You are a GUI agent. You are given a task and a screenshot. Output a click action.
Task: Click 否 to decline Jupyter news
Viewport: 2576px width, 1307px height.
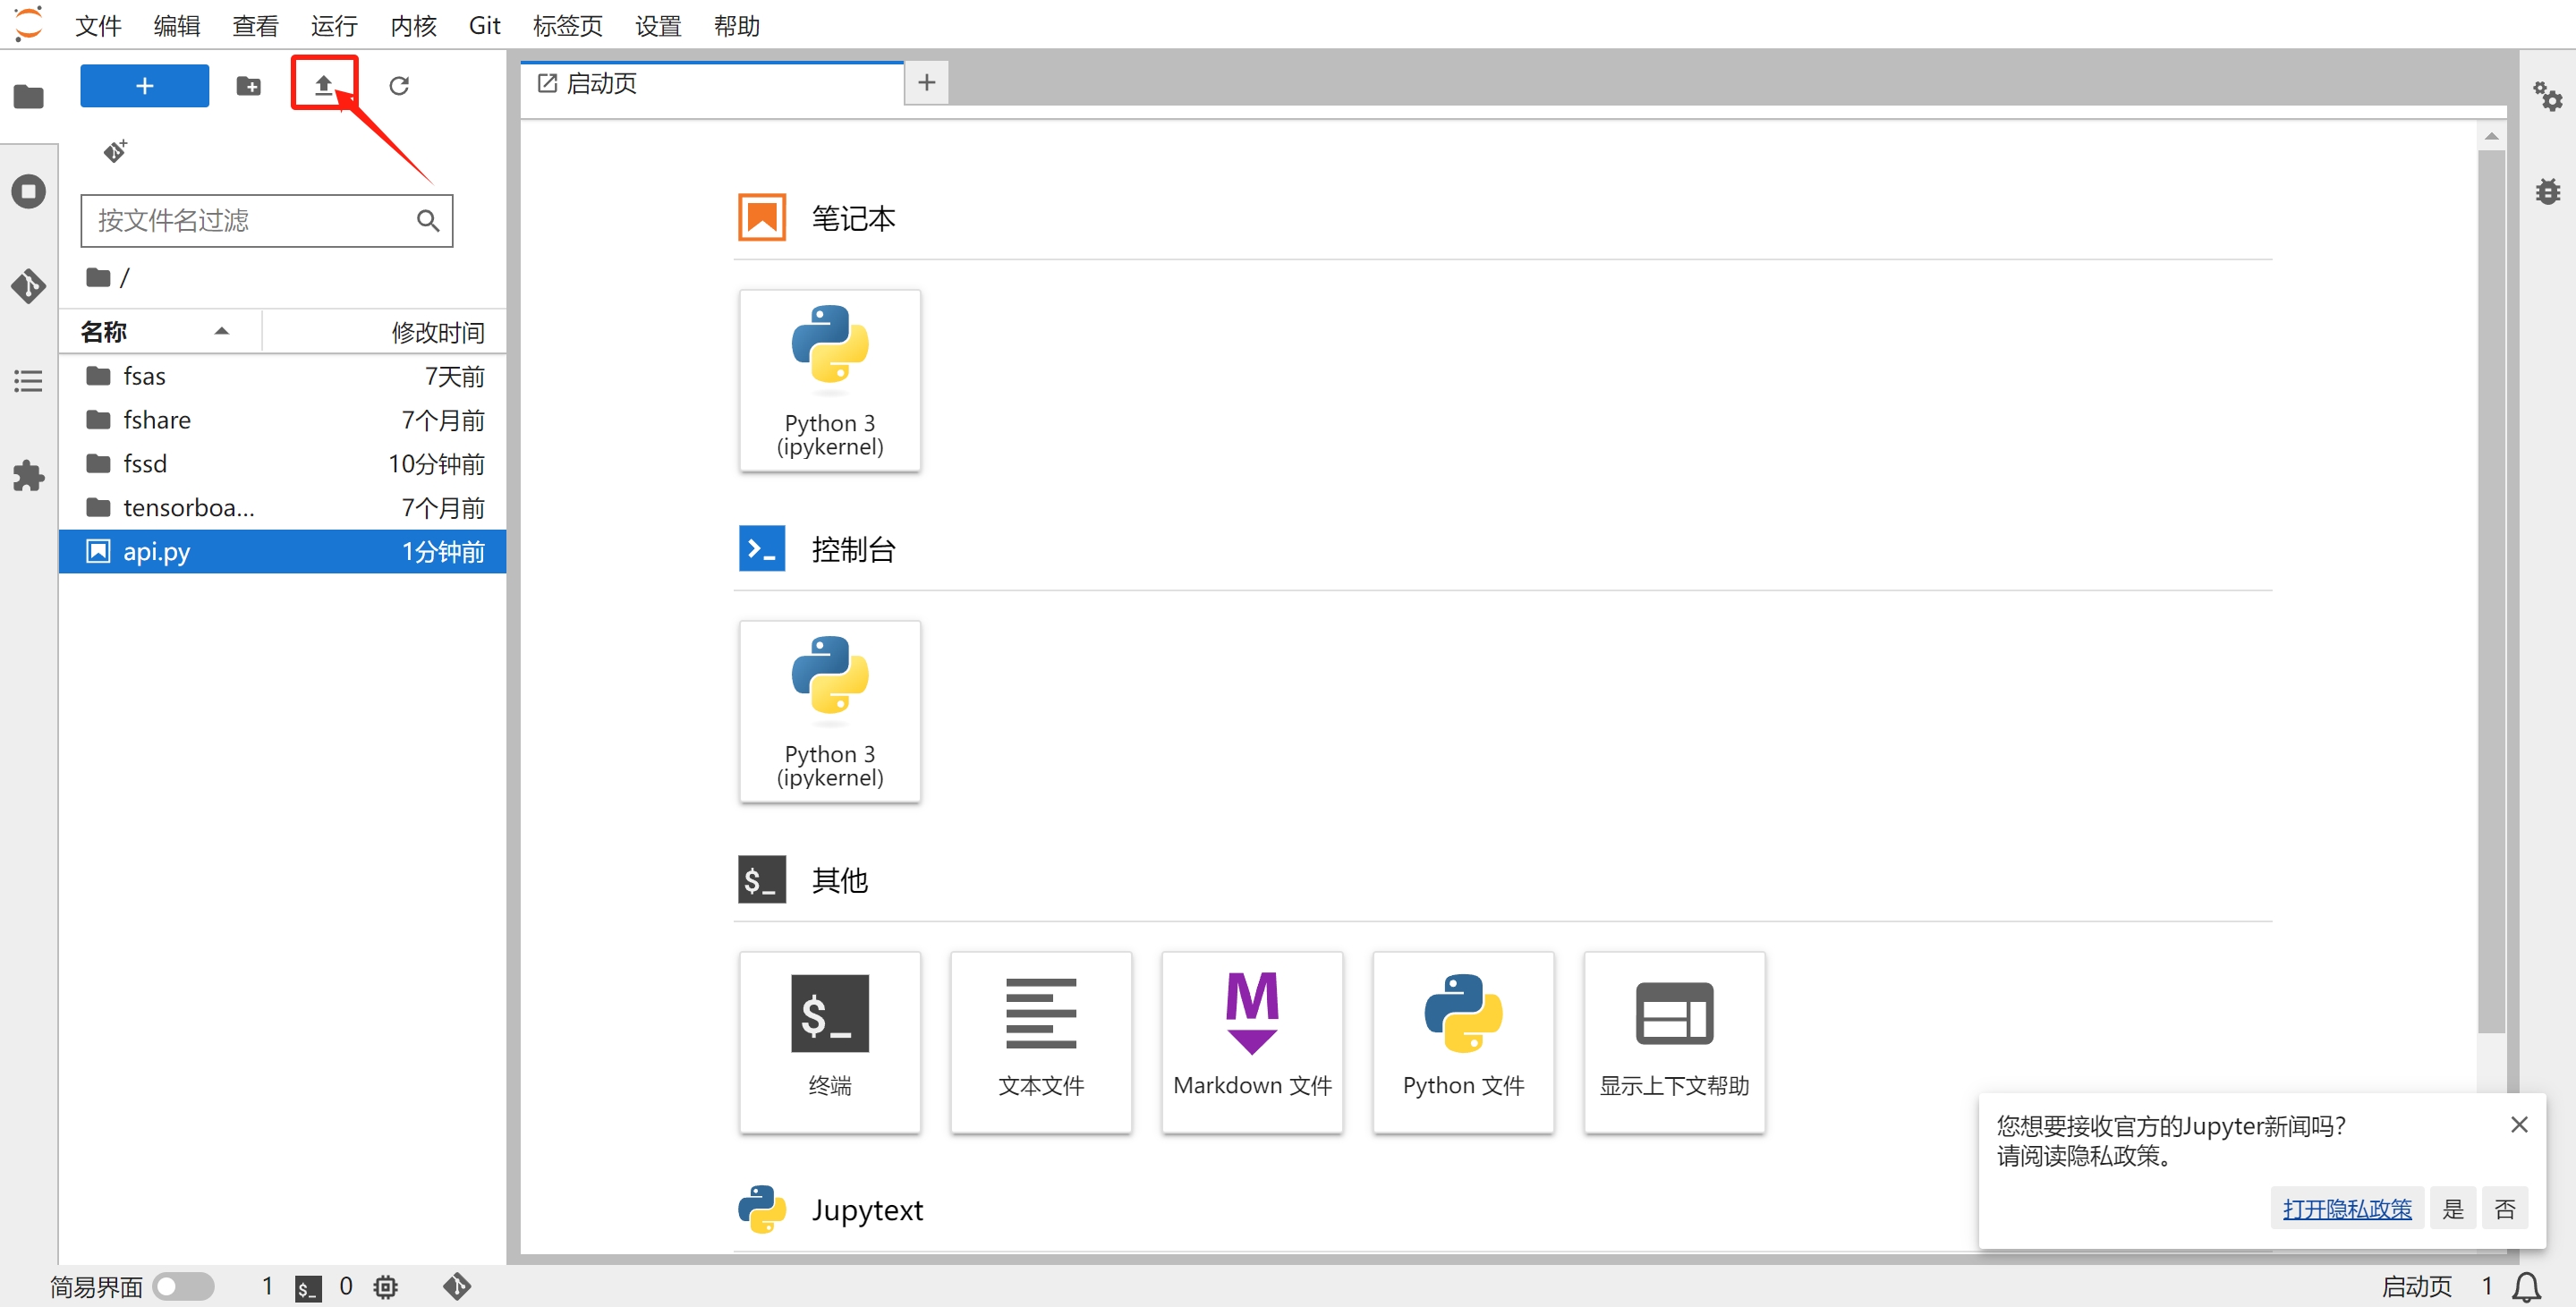point(2504,1209)
